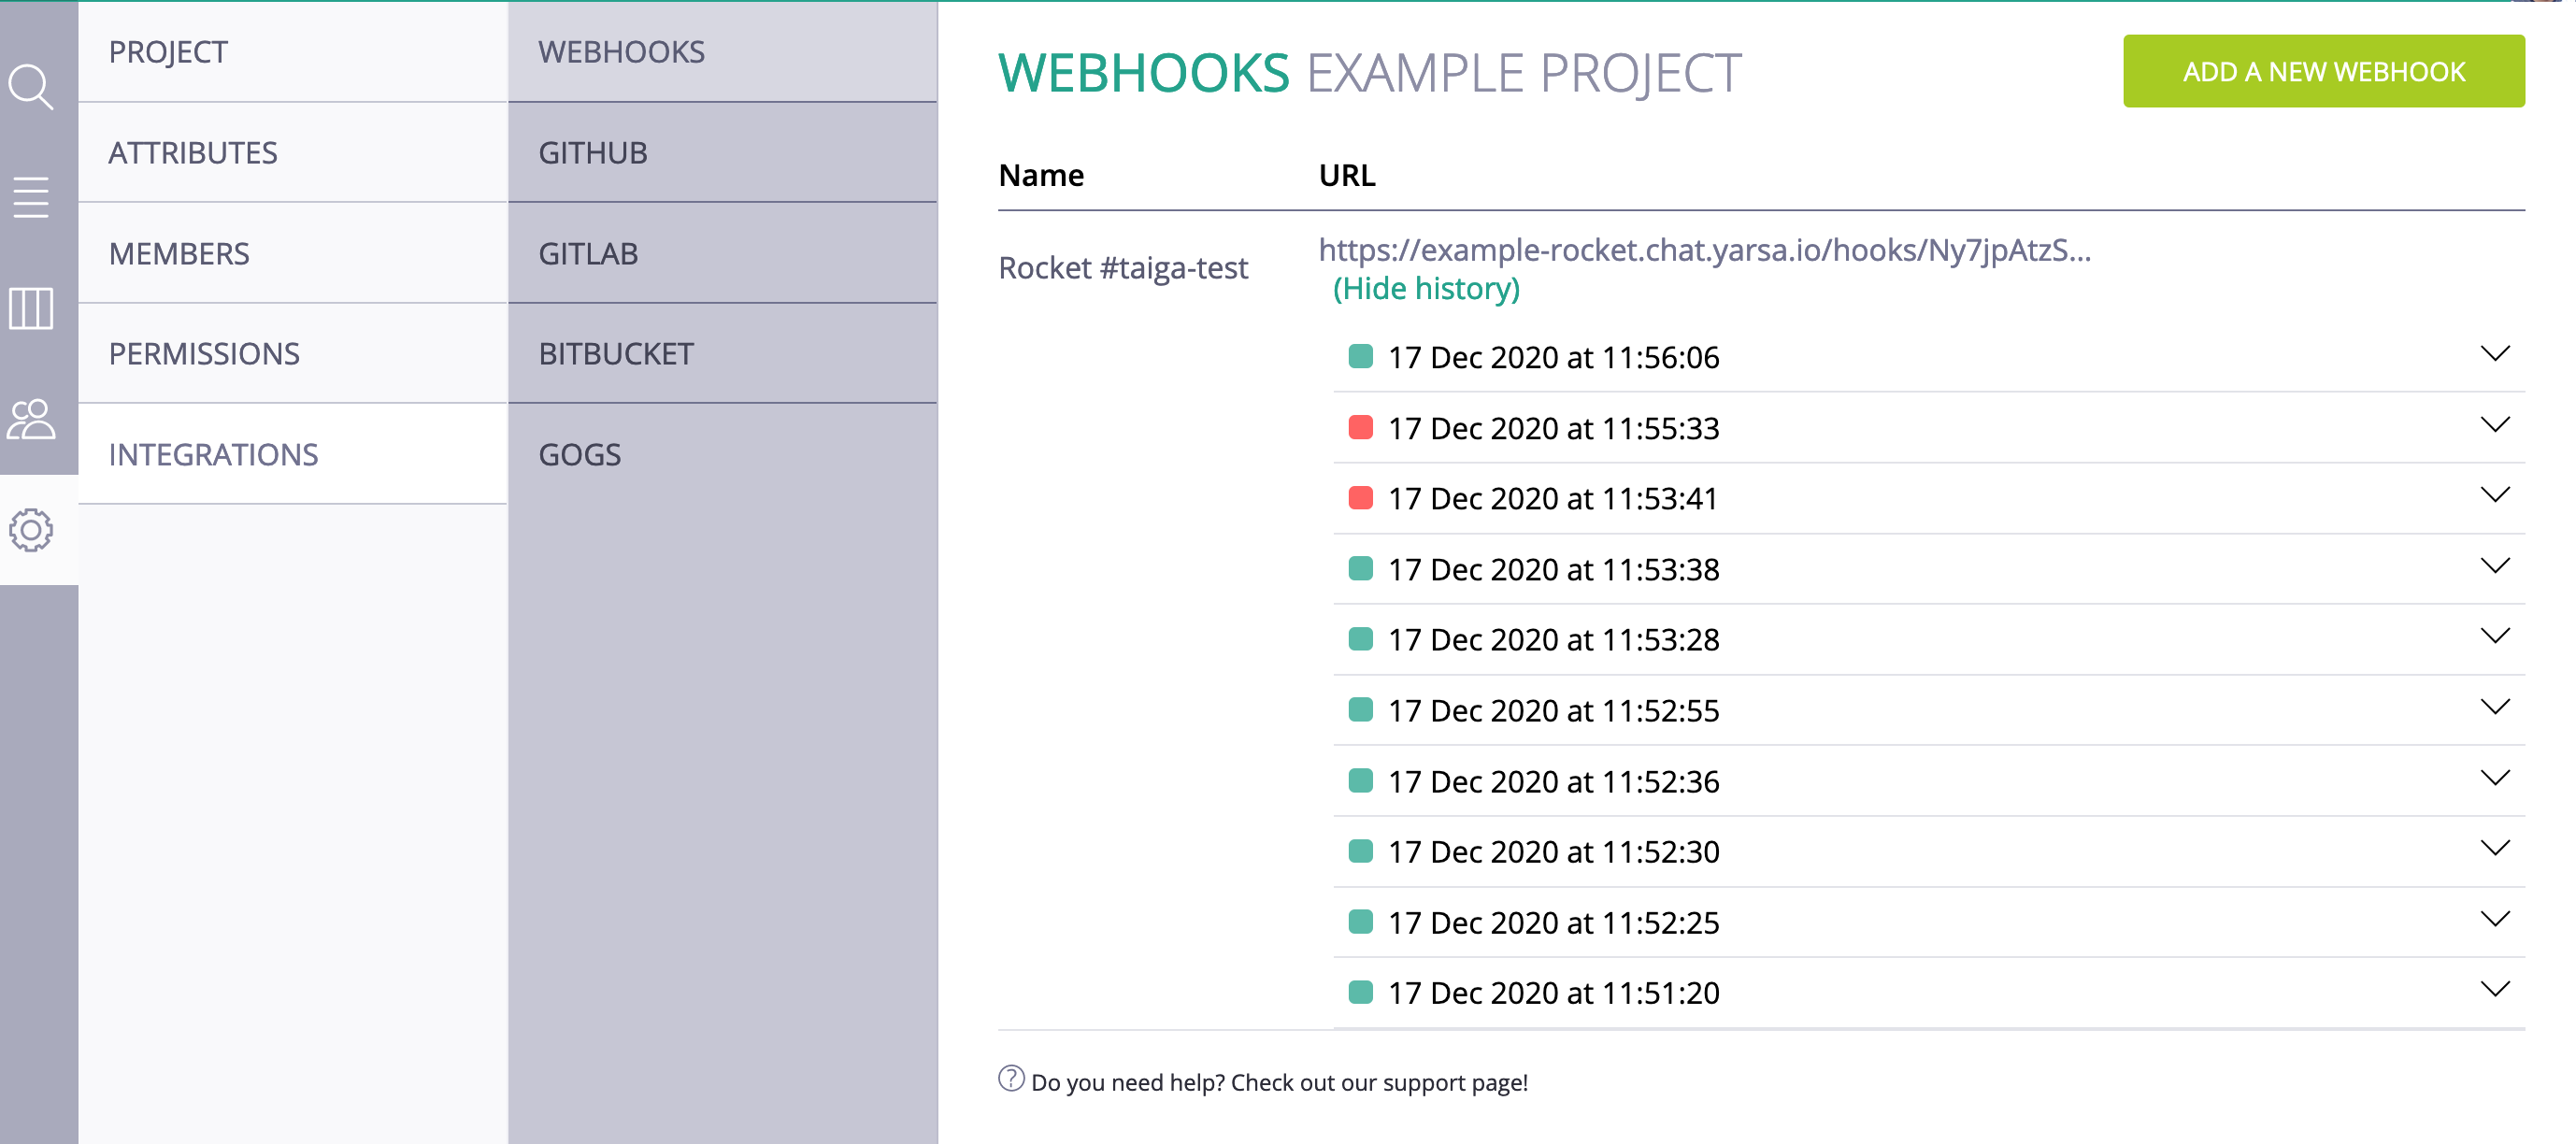Image resolution: width=2576 pixels, height=1144 pixels.
Task: Open the backlog list icon in sidebar
Action: pos(31,197)
